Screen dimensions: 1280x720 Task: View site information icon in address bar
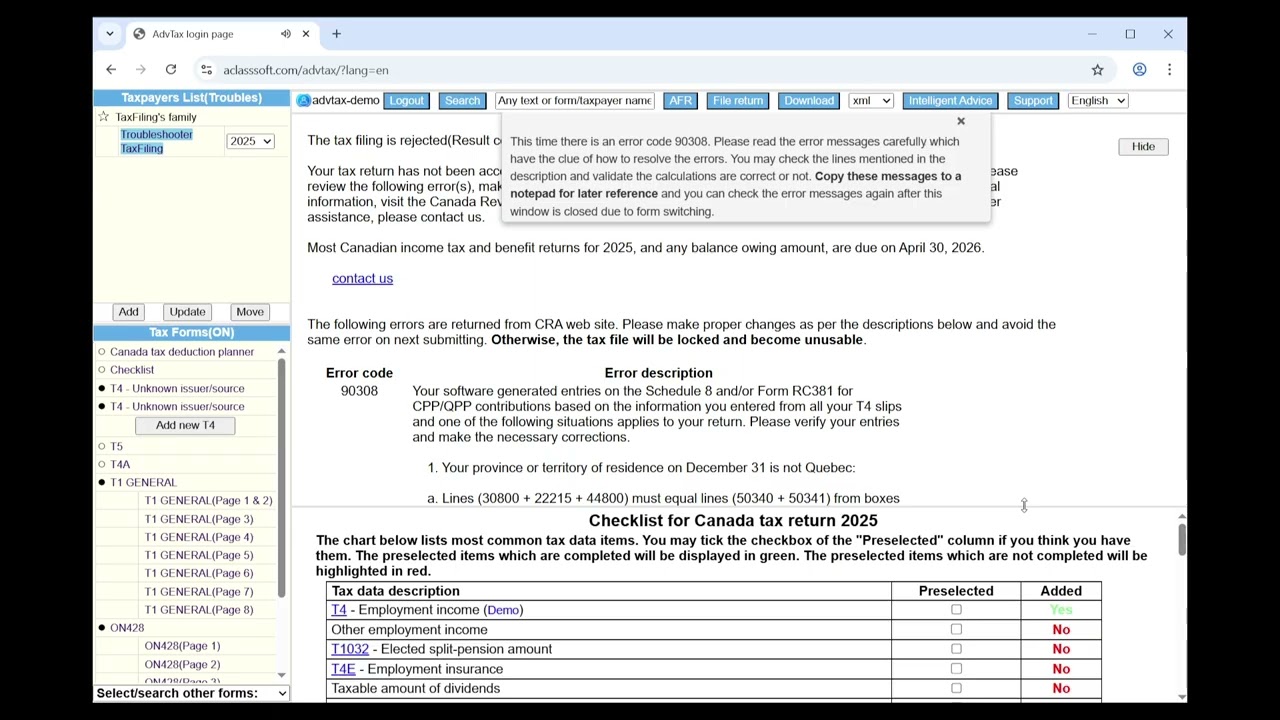click(x=206, y=70)
